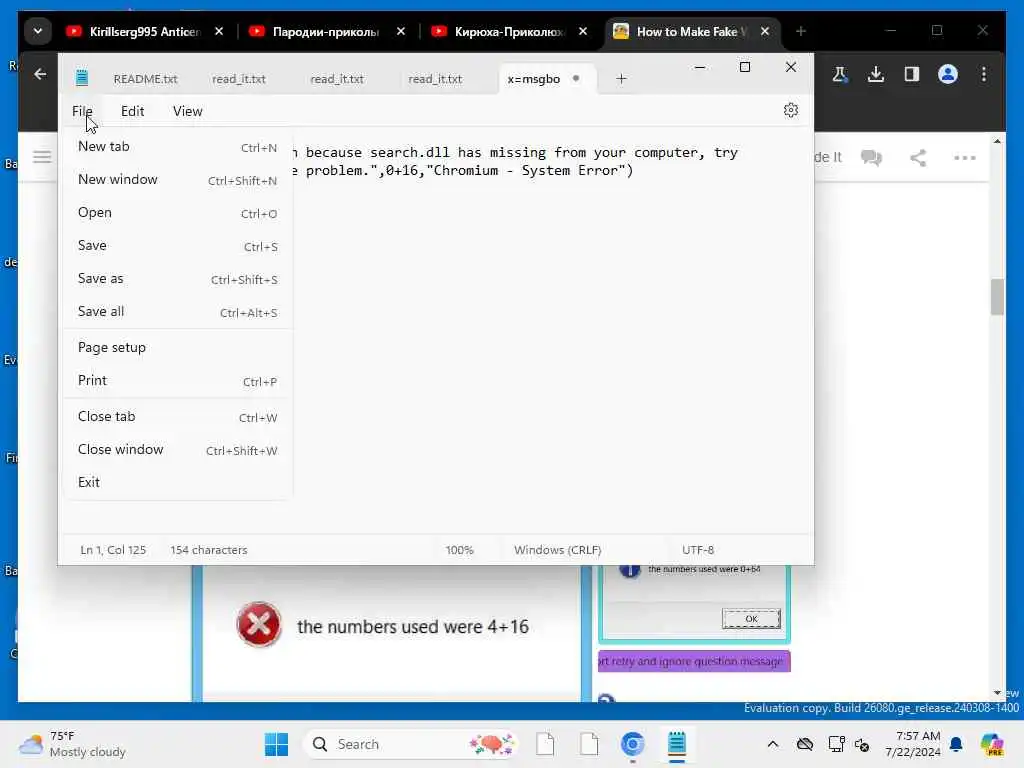Click the red error X image on page

point(259,624)
